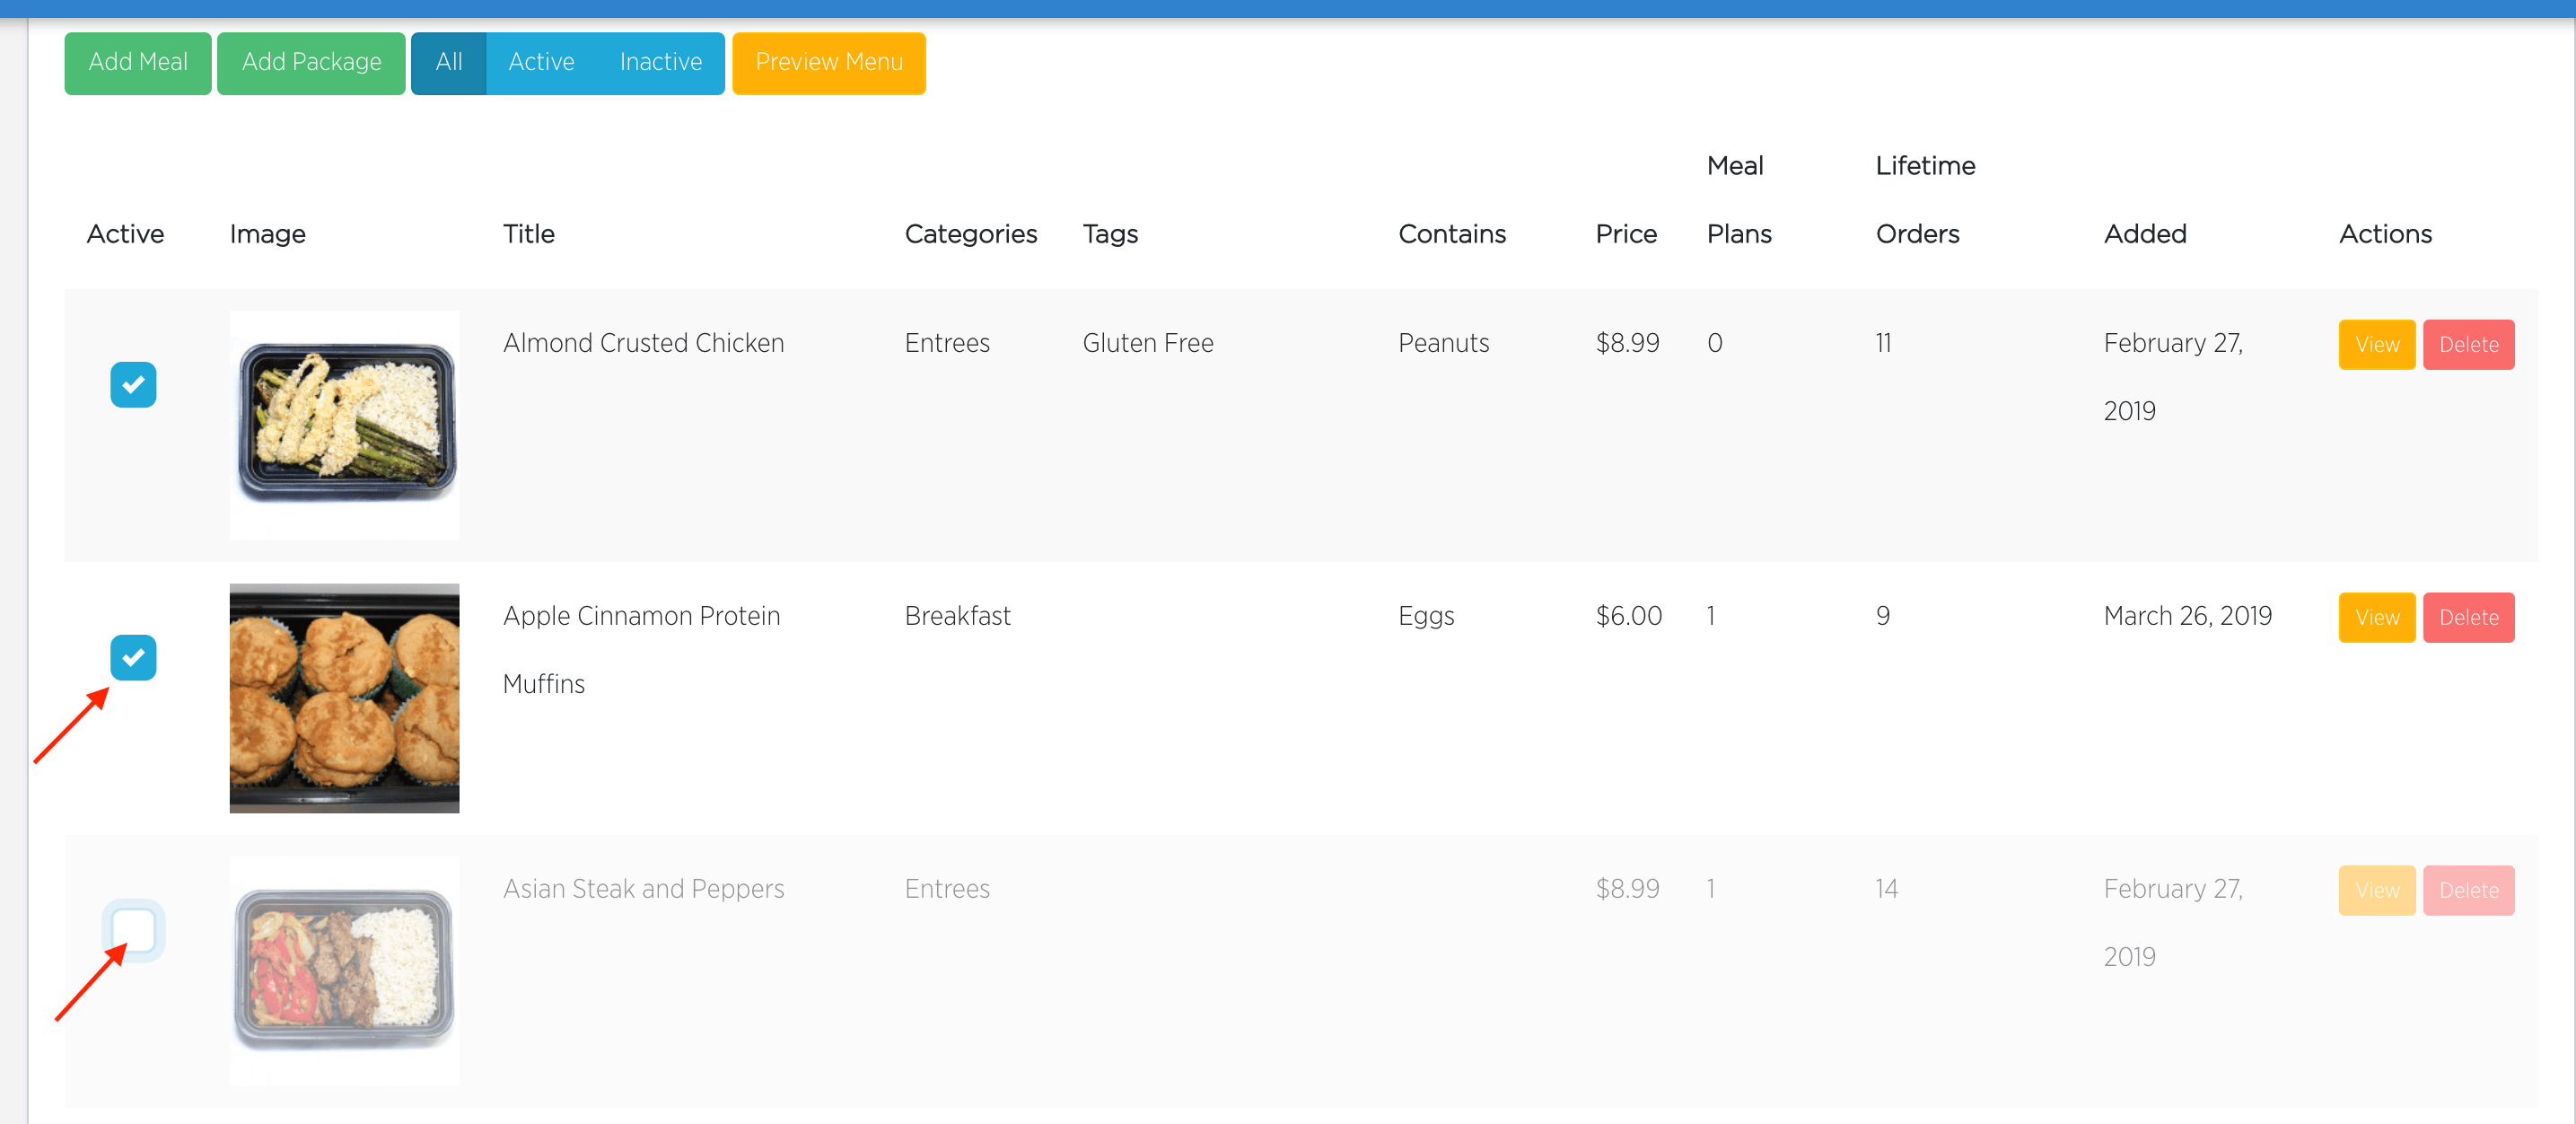Uncheck Active for Almond Crusted Chicken
The width and height of the screenshot is (2576, 1124).
[133, 385]
